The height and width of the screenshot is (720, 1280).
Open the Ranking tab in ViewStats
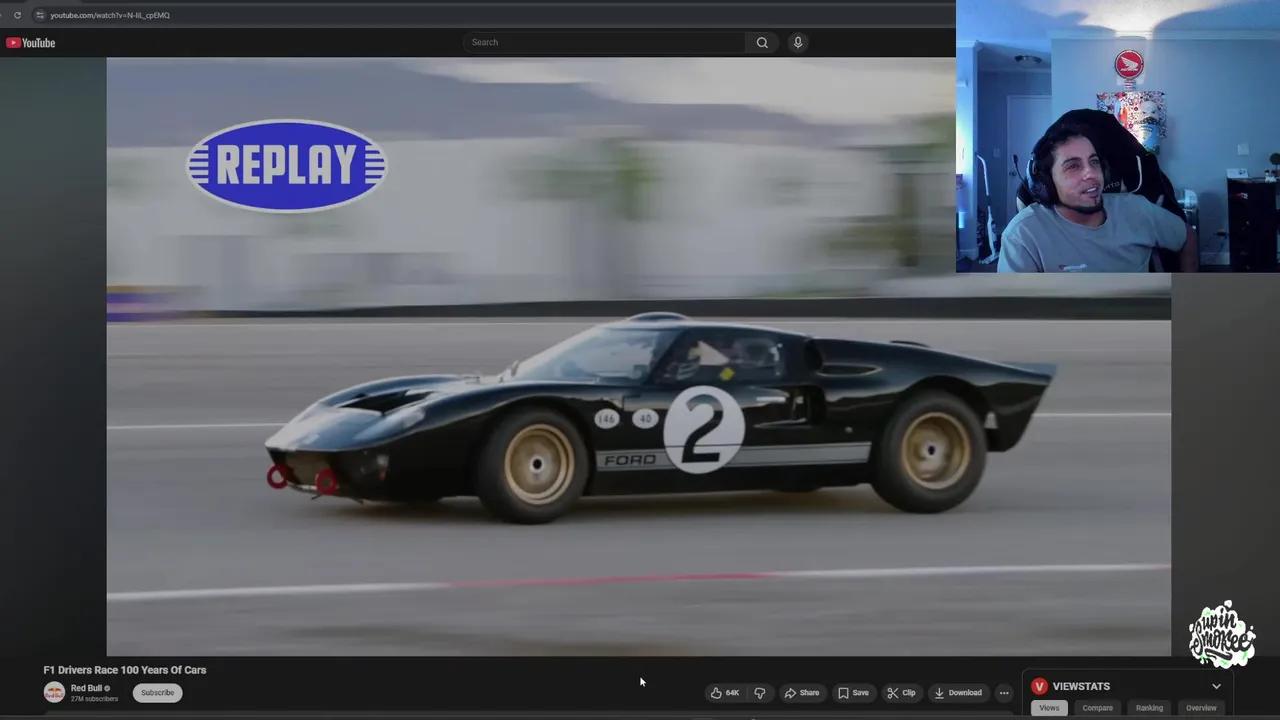tap(1149, 708)
